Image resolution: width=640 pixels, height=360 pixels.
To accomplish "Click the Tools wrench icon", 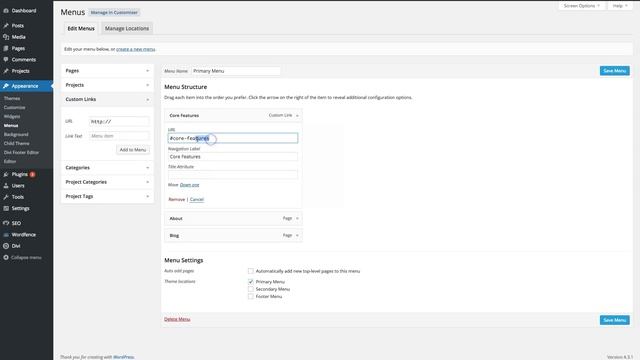I will [x=6, y=197].
